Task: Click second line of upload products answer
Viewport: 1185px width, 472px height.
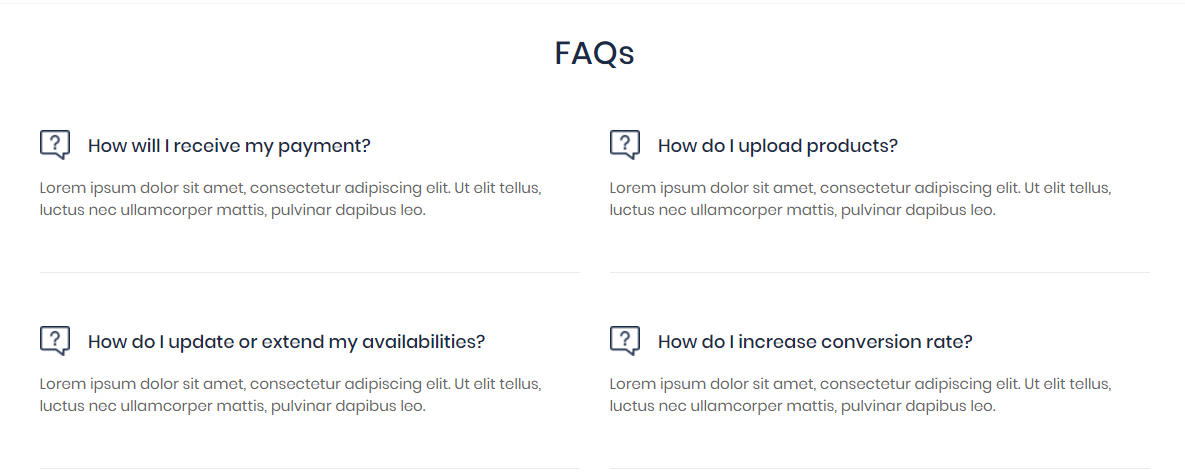Action: (802, 210)
